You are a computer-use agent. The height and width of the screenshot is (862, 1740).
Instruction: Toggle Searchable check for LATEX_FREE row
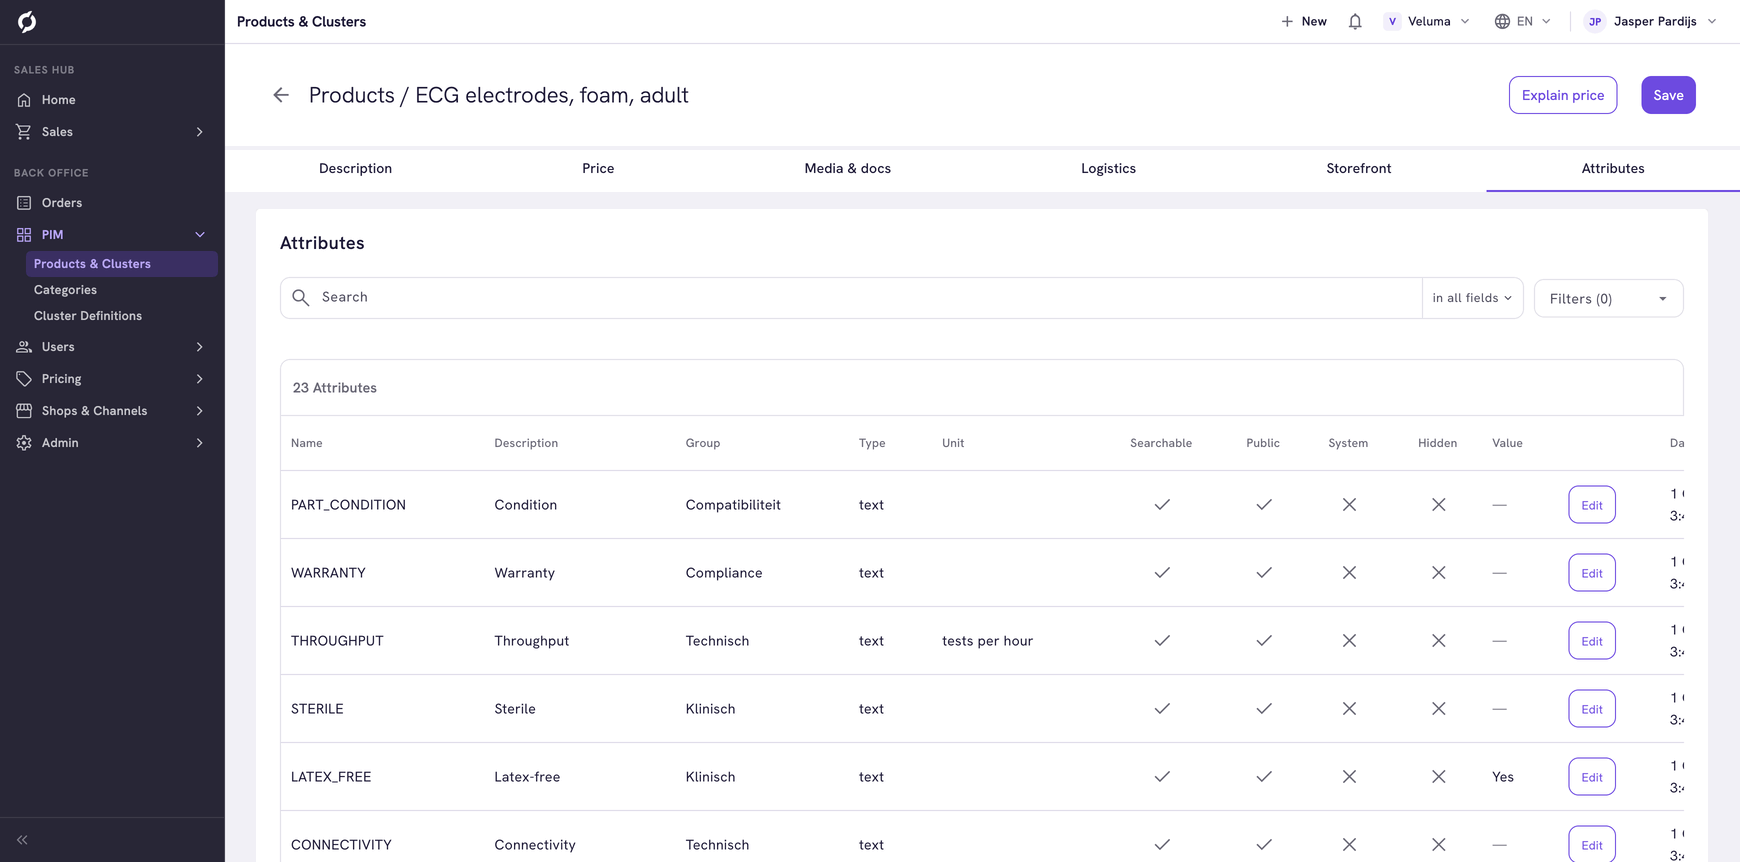pyautogui.click(x=1162, y=777)
